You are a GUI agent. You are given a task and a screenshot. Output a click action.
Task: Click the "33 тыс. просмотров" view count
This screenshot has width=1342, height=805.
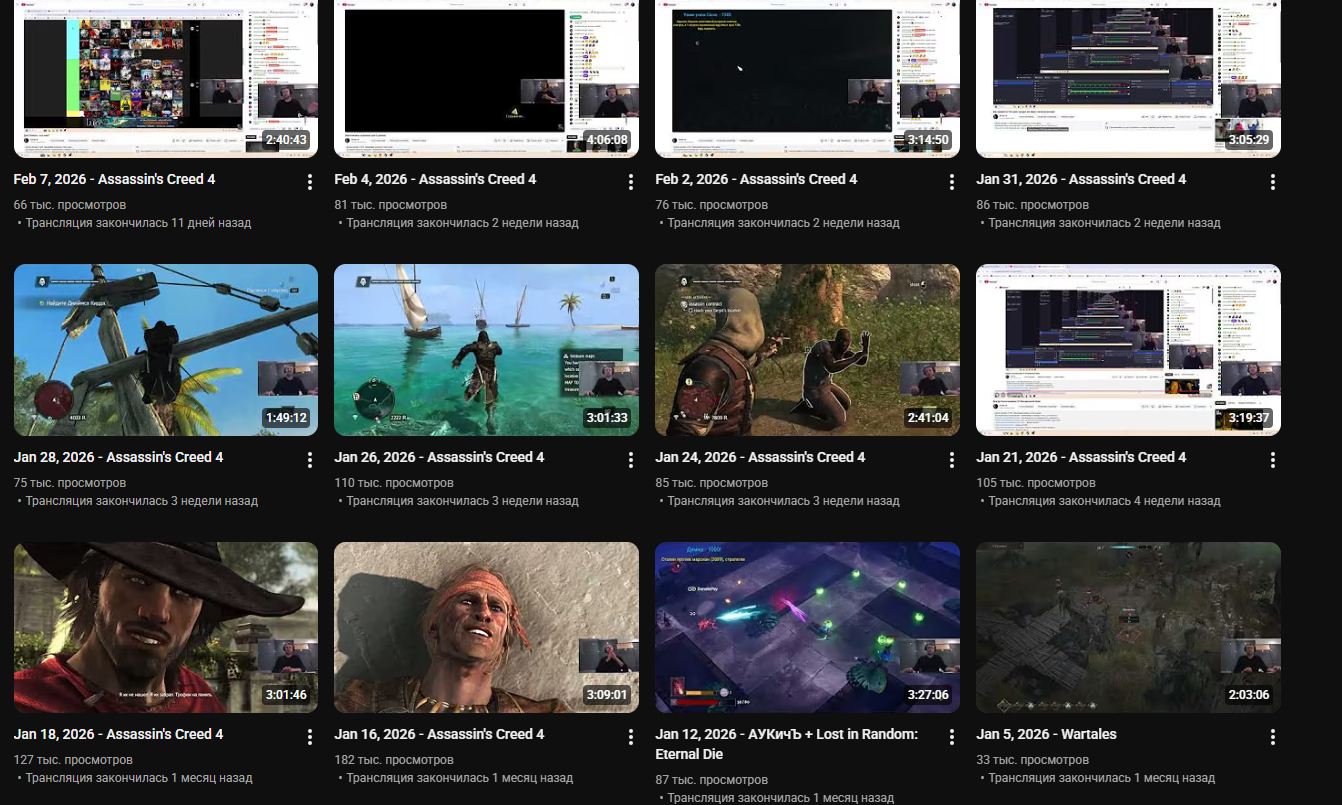point(1032,760)
